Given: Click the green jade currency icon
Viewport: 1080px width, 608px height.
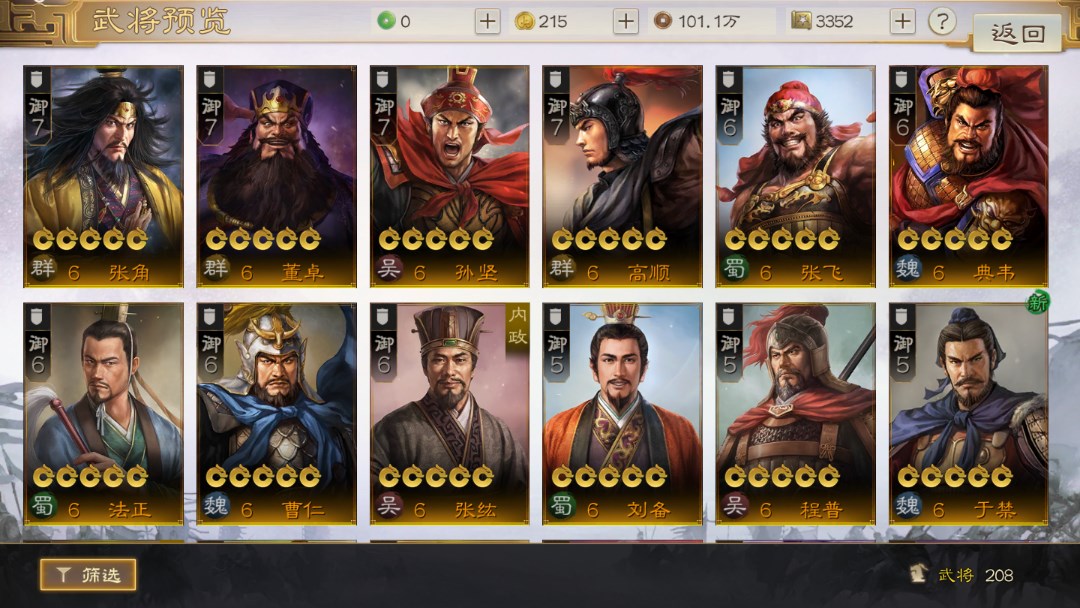Looking at the screenshot, I should tap(386, 21).
